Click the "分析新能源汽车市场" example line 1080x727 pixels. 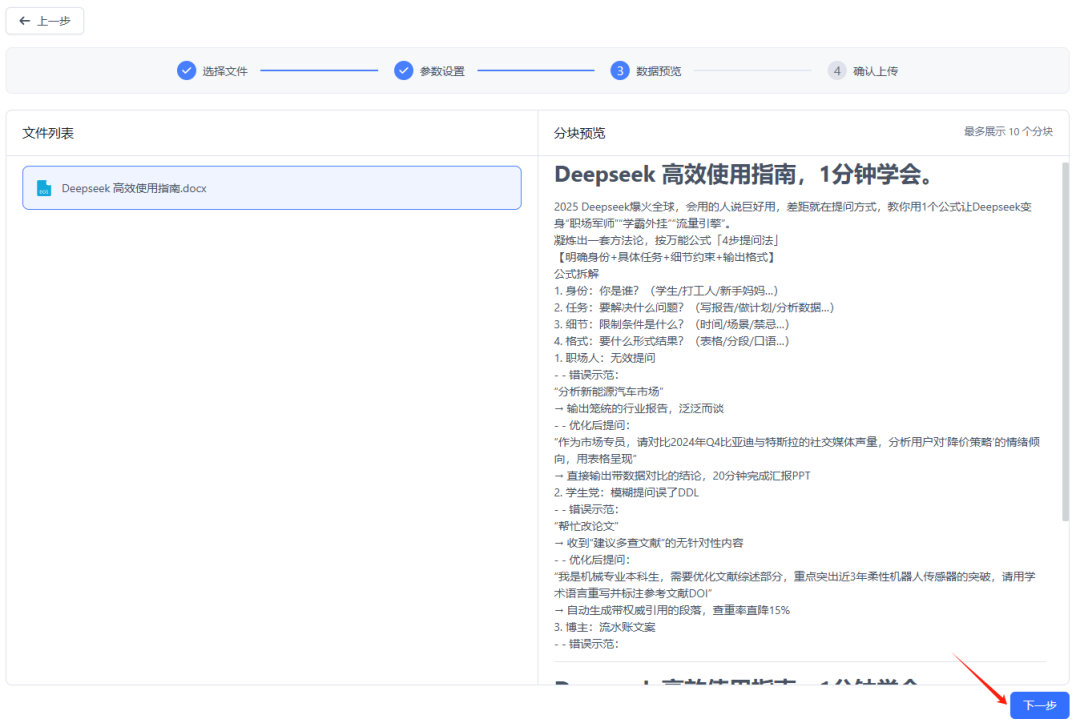click(609, 391)
